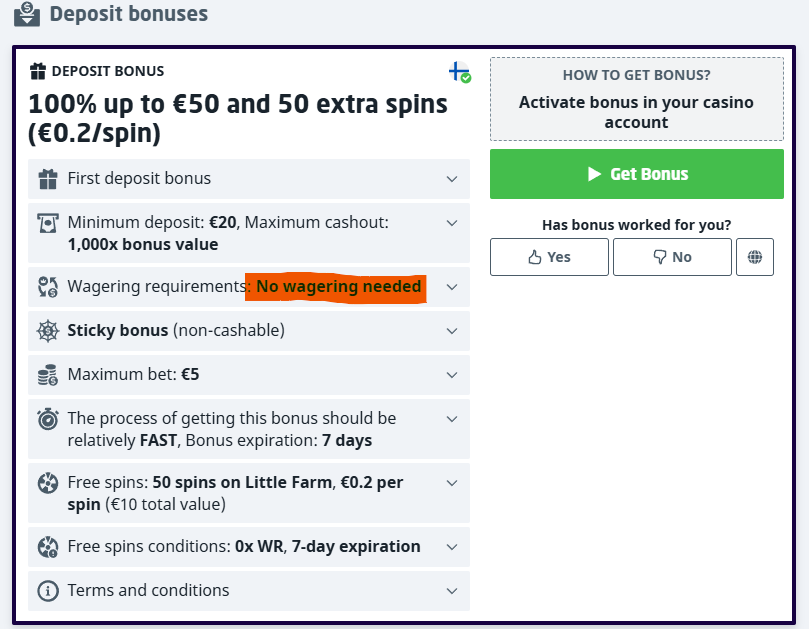
Task: Click the wagering requirements cycle icon
Action: point(47,287)
